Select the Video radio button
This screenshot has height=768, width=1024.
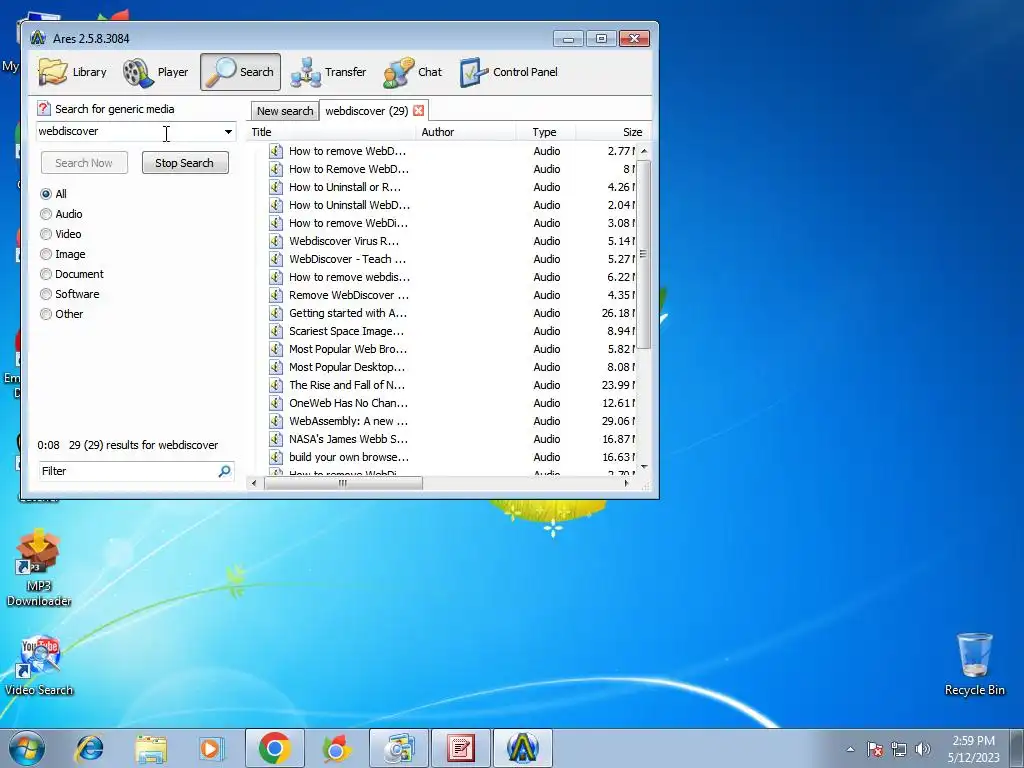(46, 234)
